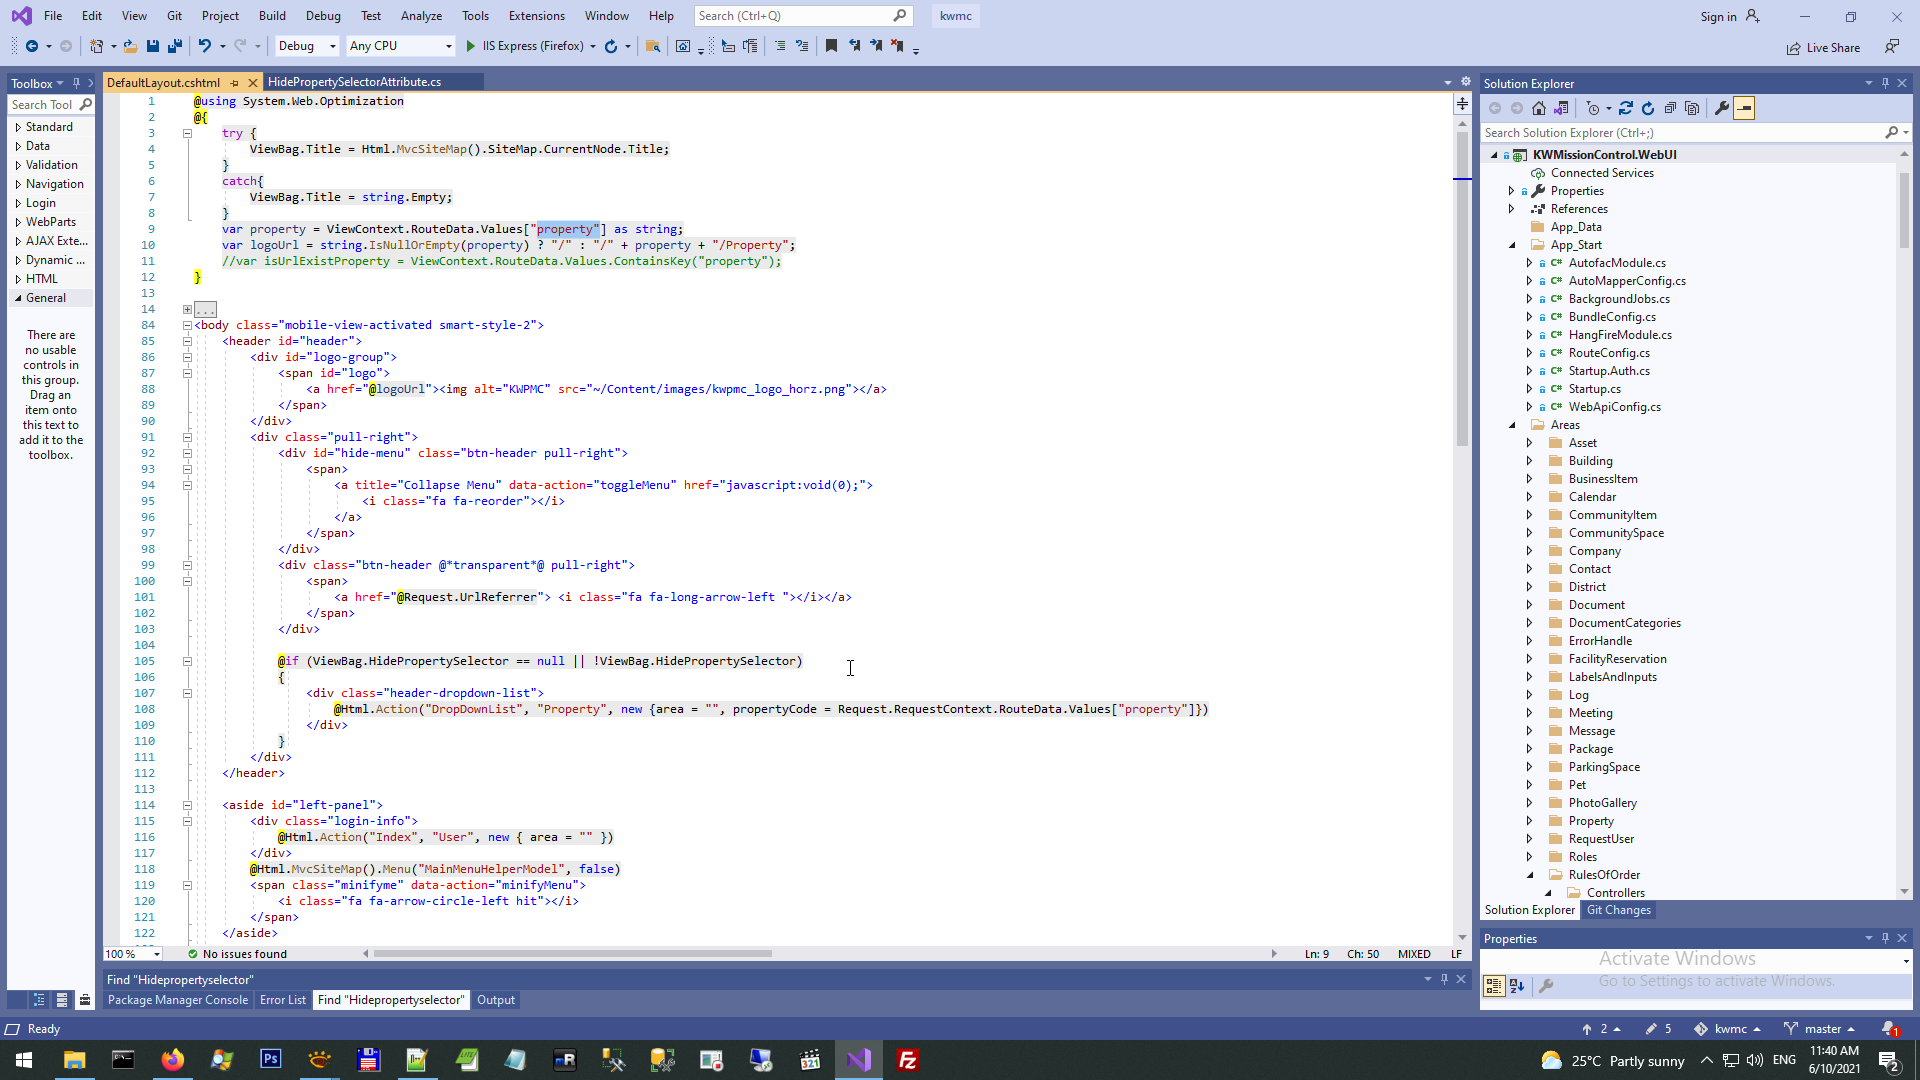Click Sync with Active Document icon

[1626, 108]
